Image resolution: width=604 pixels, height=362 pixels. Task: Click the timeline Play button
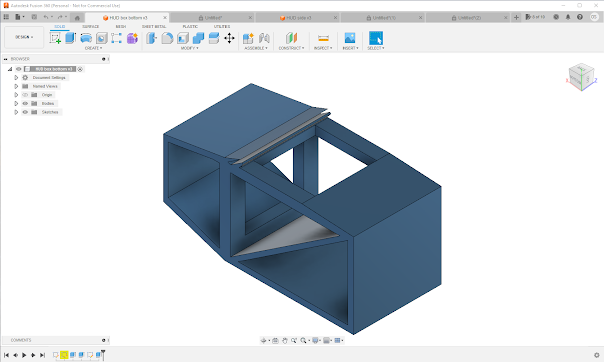[x=24, y=355]
